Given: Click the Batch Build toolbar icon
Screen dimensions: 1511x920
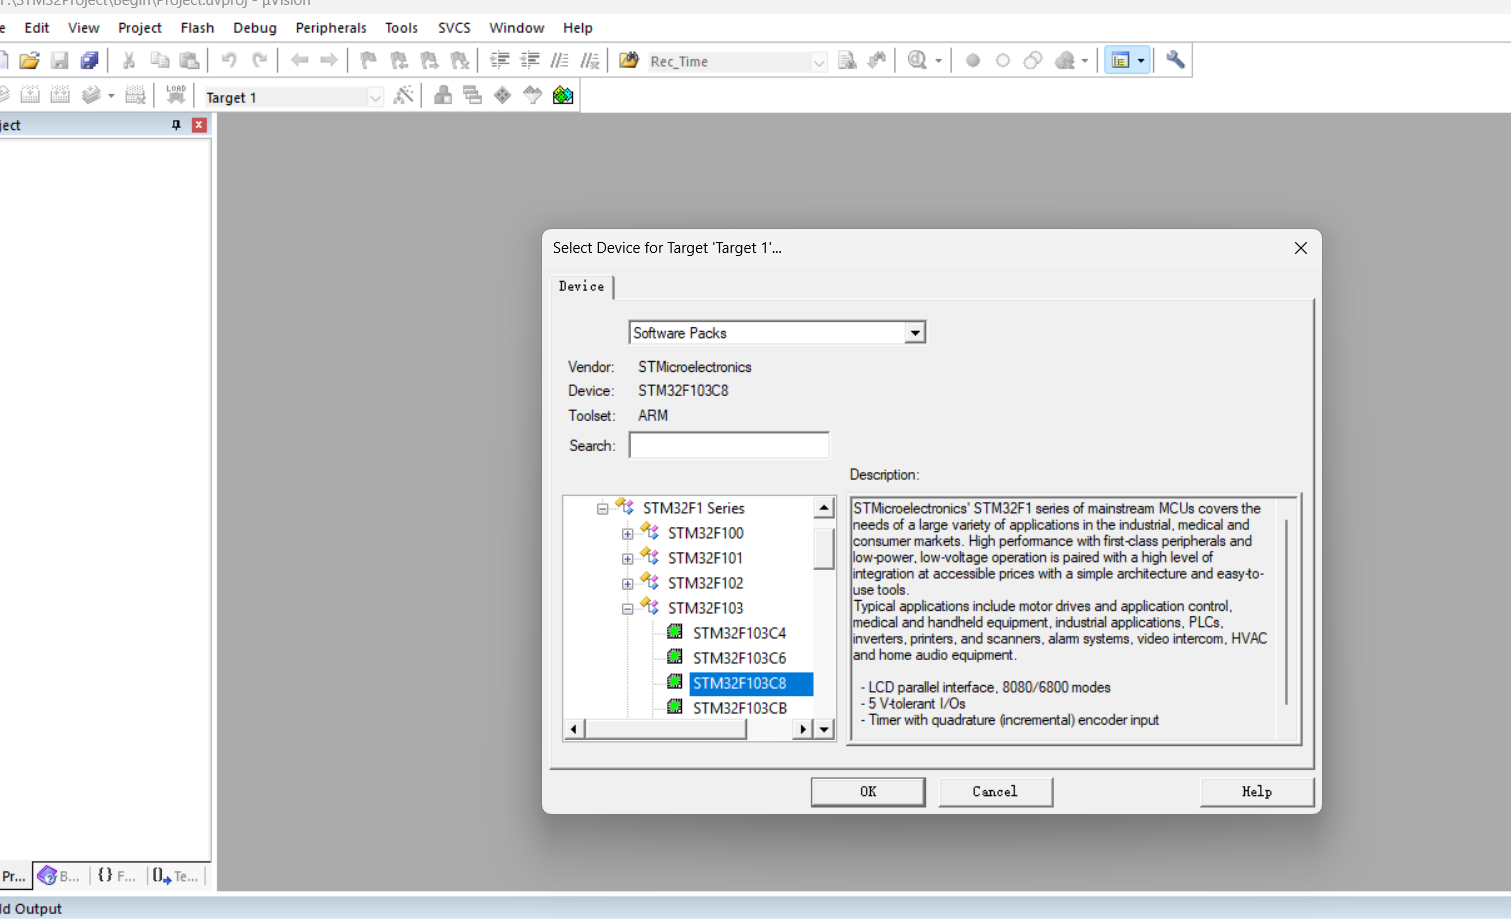Looking at the screenshot, I should tap(91, 95).
